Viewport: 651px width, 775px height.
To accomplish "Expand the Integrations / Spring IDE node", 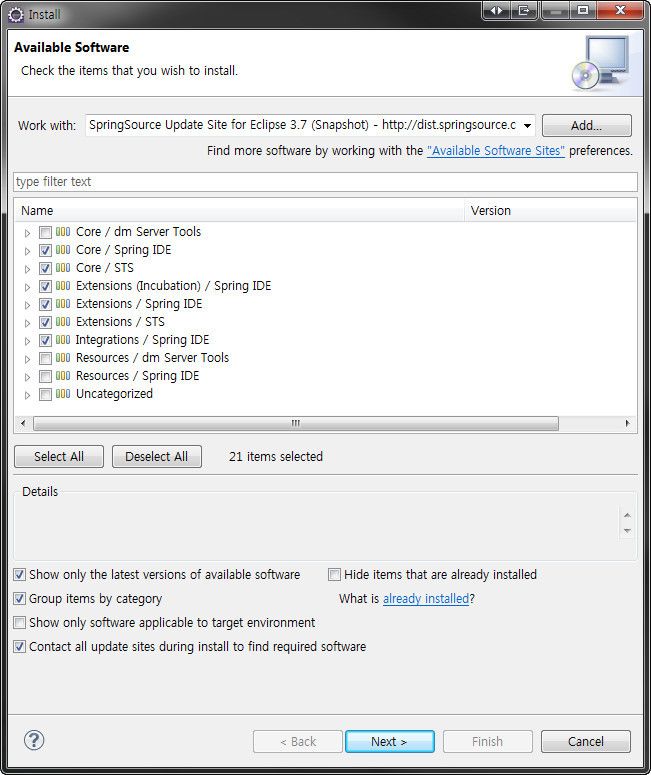I will click(x=28, y=341).
